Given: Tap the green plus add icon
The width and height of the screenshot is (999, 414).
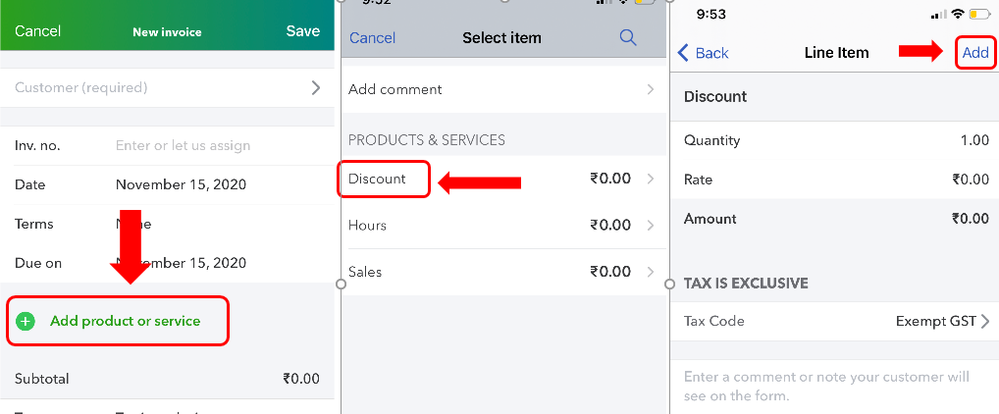Looking at the screenshot, I should [26, 321].
